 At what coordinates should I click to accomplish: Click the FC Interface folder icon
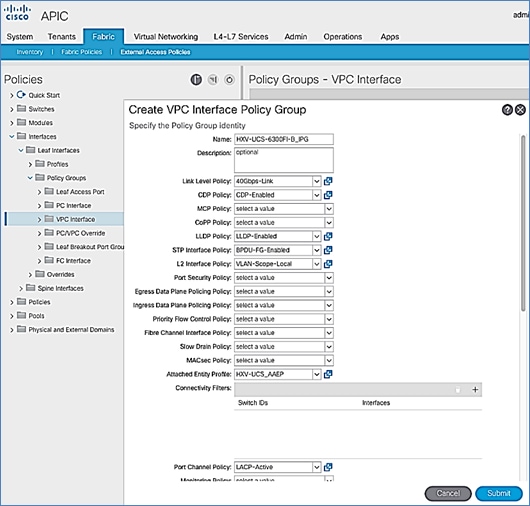tap(49, 260)
